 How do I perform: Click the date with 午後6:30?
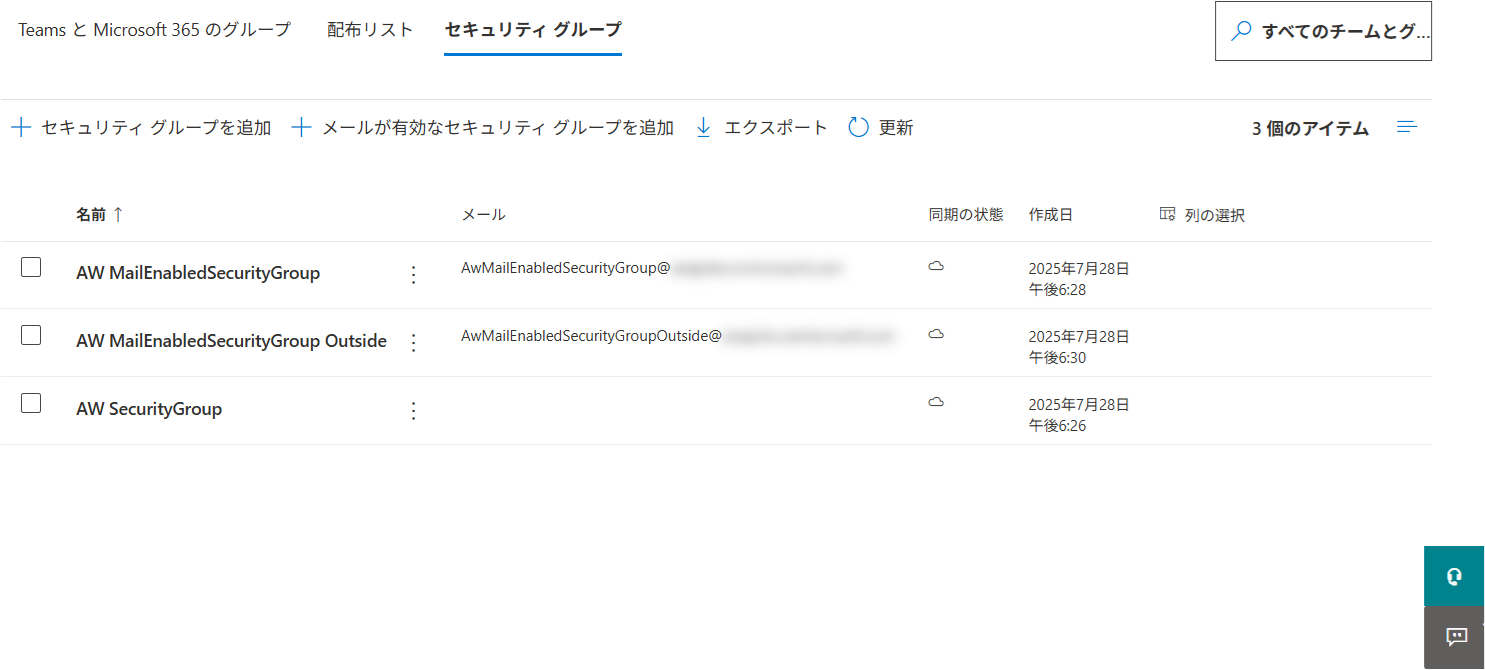point(1079,347)
